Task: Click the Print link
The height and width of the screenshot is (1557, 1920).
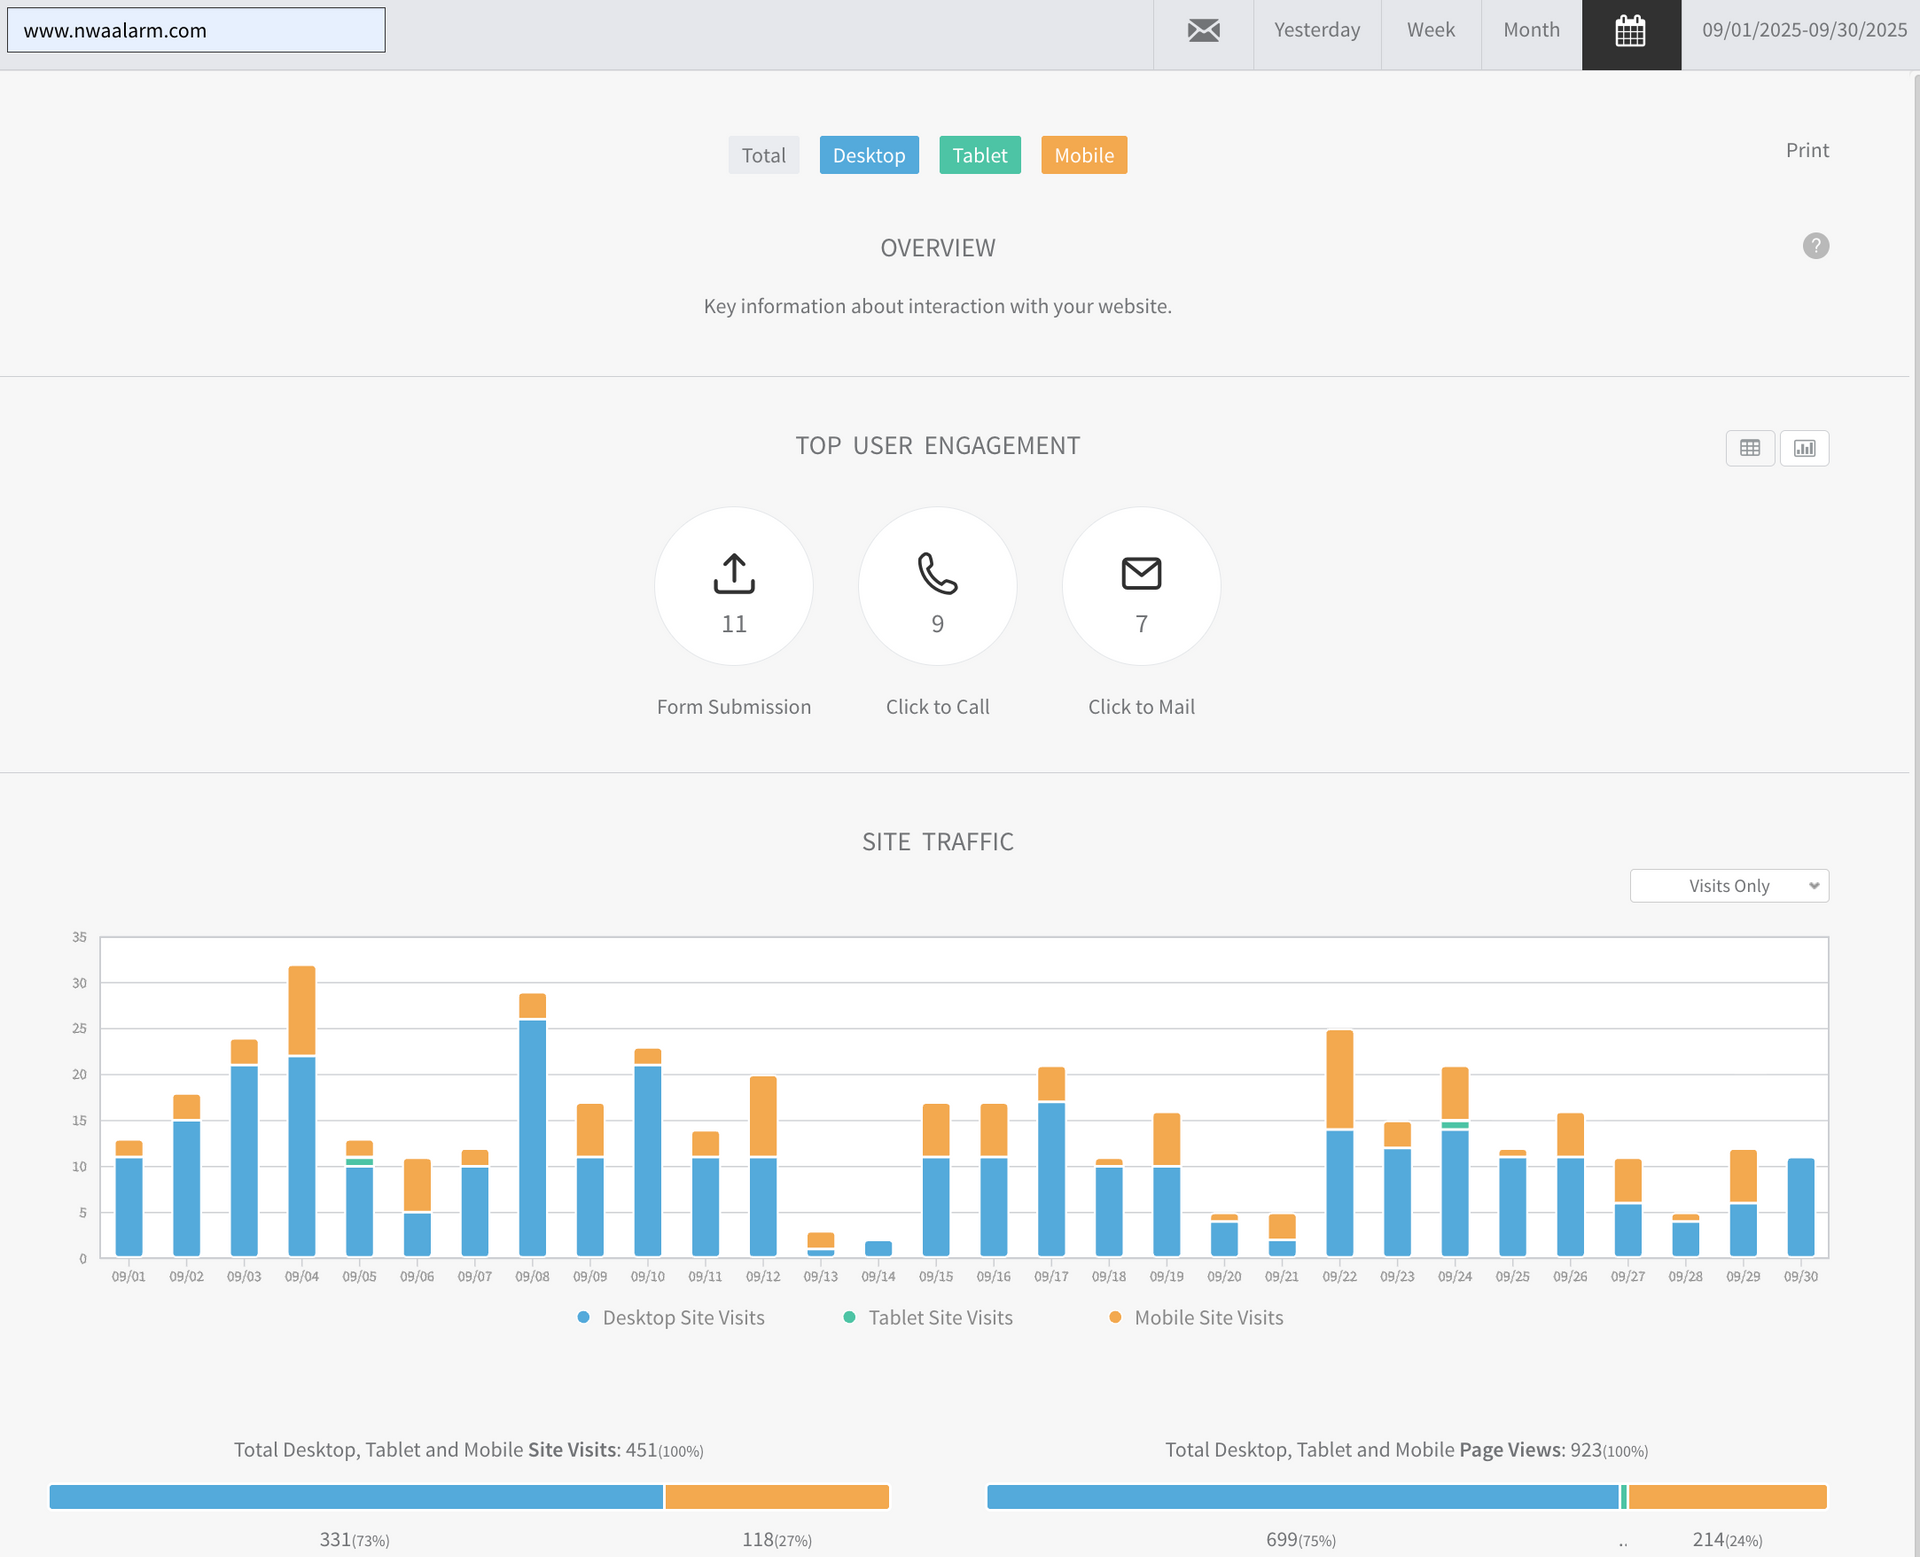Action: pos(1807,150)
